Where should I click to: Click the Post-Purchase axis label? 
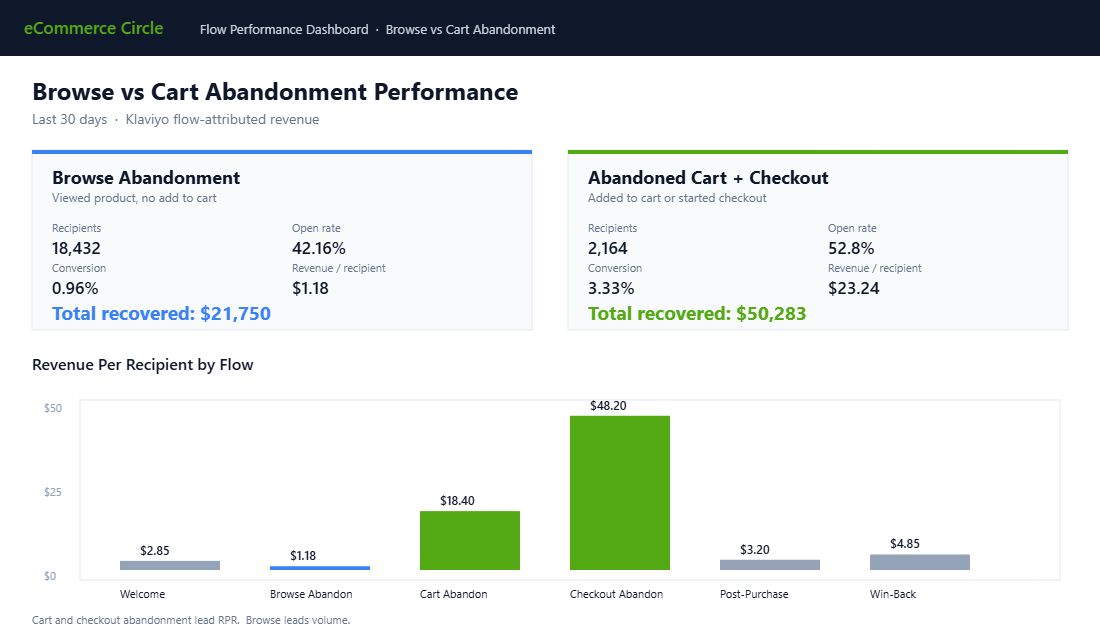(754, 594)
